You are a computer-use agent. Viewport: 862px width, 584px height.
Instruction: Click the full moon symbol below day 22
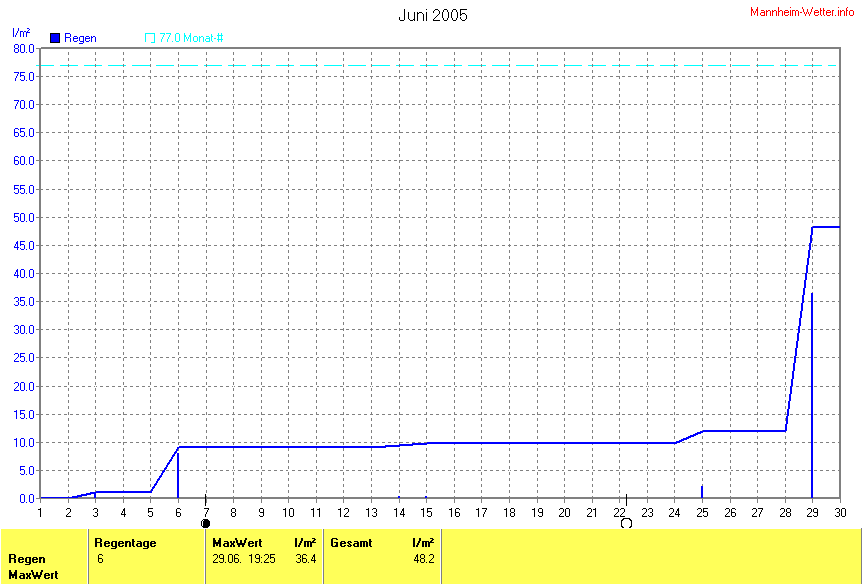click(627, 523)
